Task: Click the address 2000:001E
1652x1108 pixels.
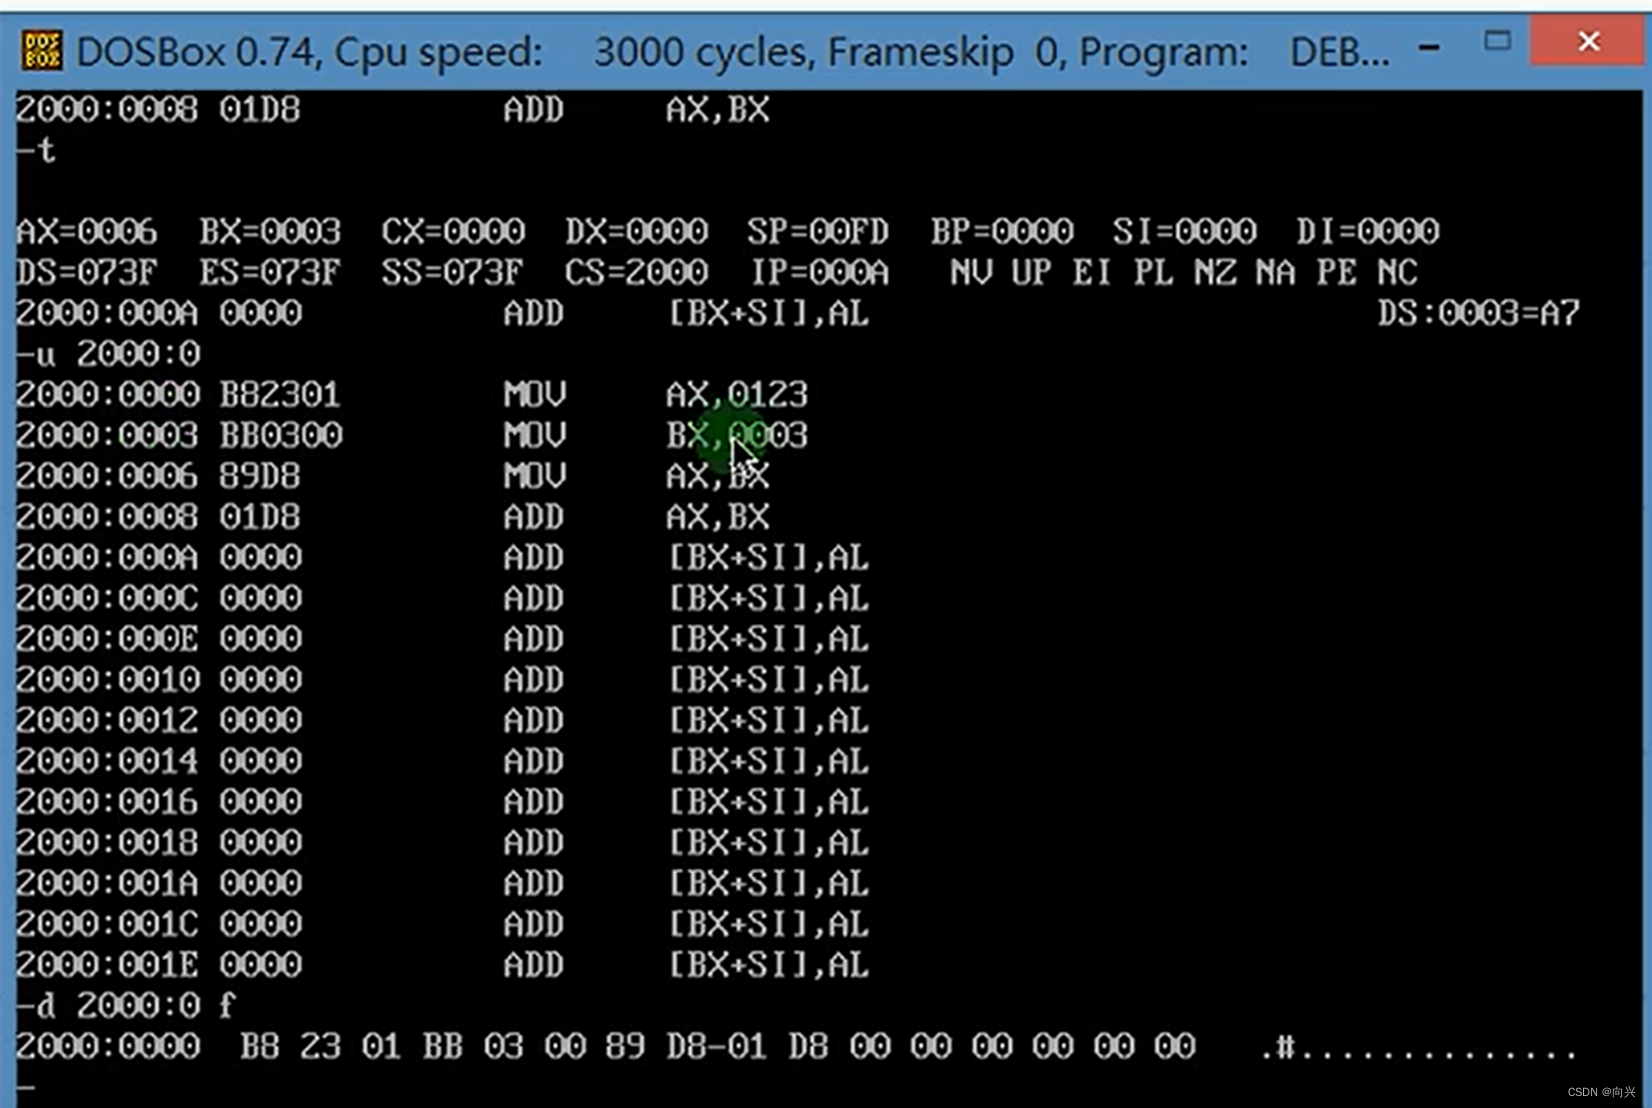Action: pos(107,964)
